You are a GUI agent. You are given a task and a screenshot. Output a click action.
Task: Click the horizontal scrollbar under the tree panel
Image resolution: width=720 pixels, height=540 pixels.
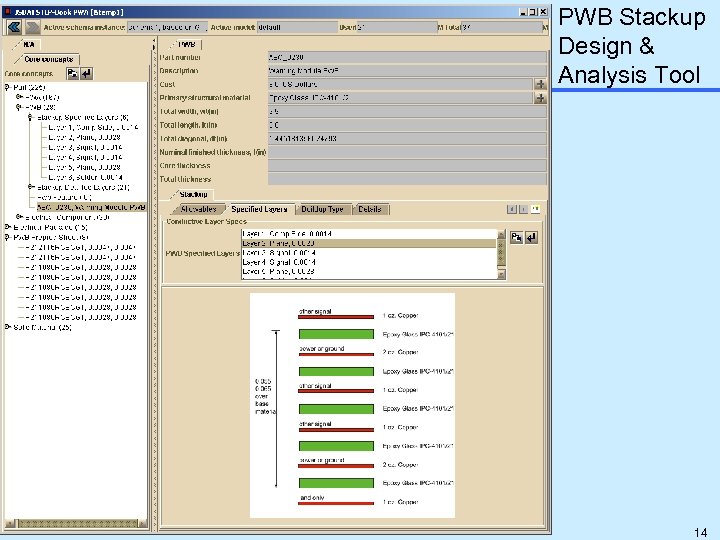pyautogui.click(x=76, y=523)
